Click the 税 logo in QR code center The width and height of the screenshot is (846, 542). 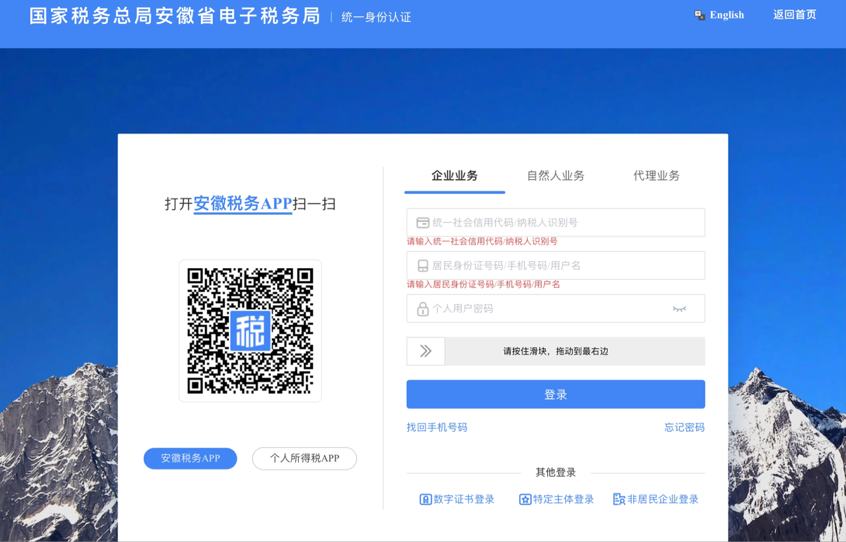[x=250, y=331]
